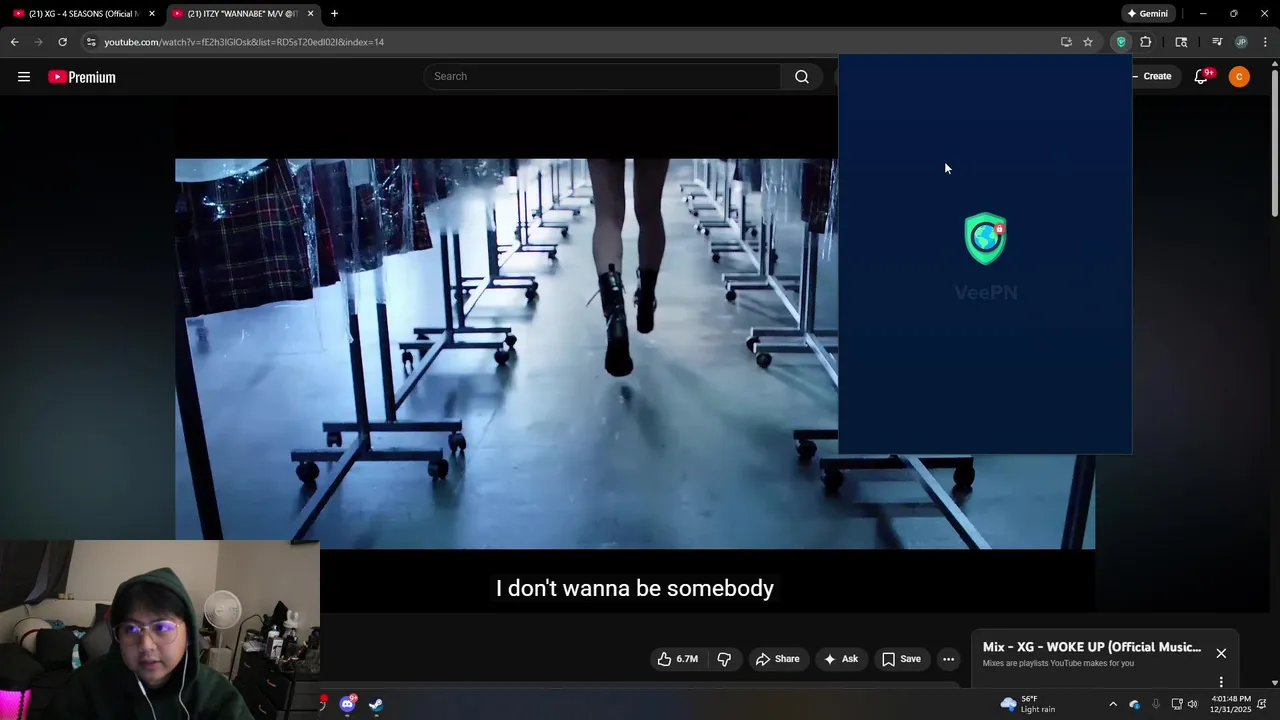Open the Chrome three-dot menu
Screen dimensions: 1280x720
(1266, 42)
